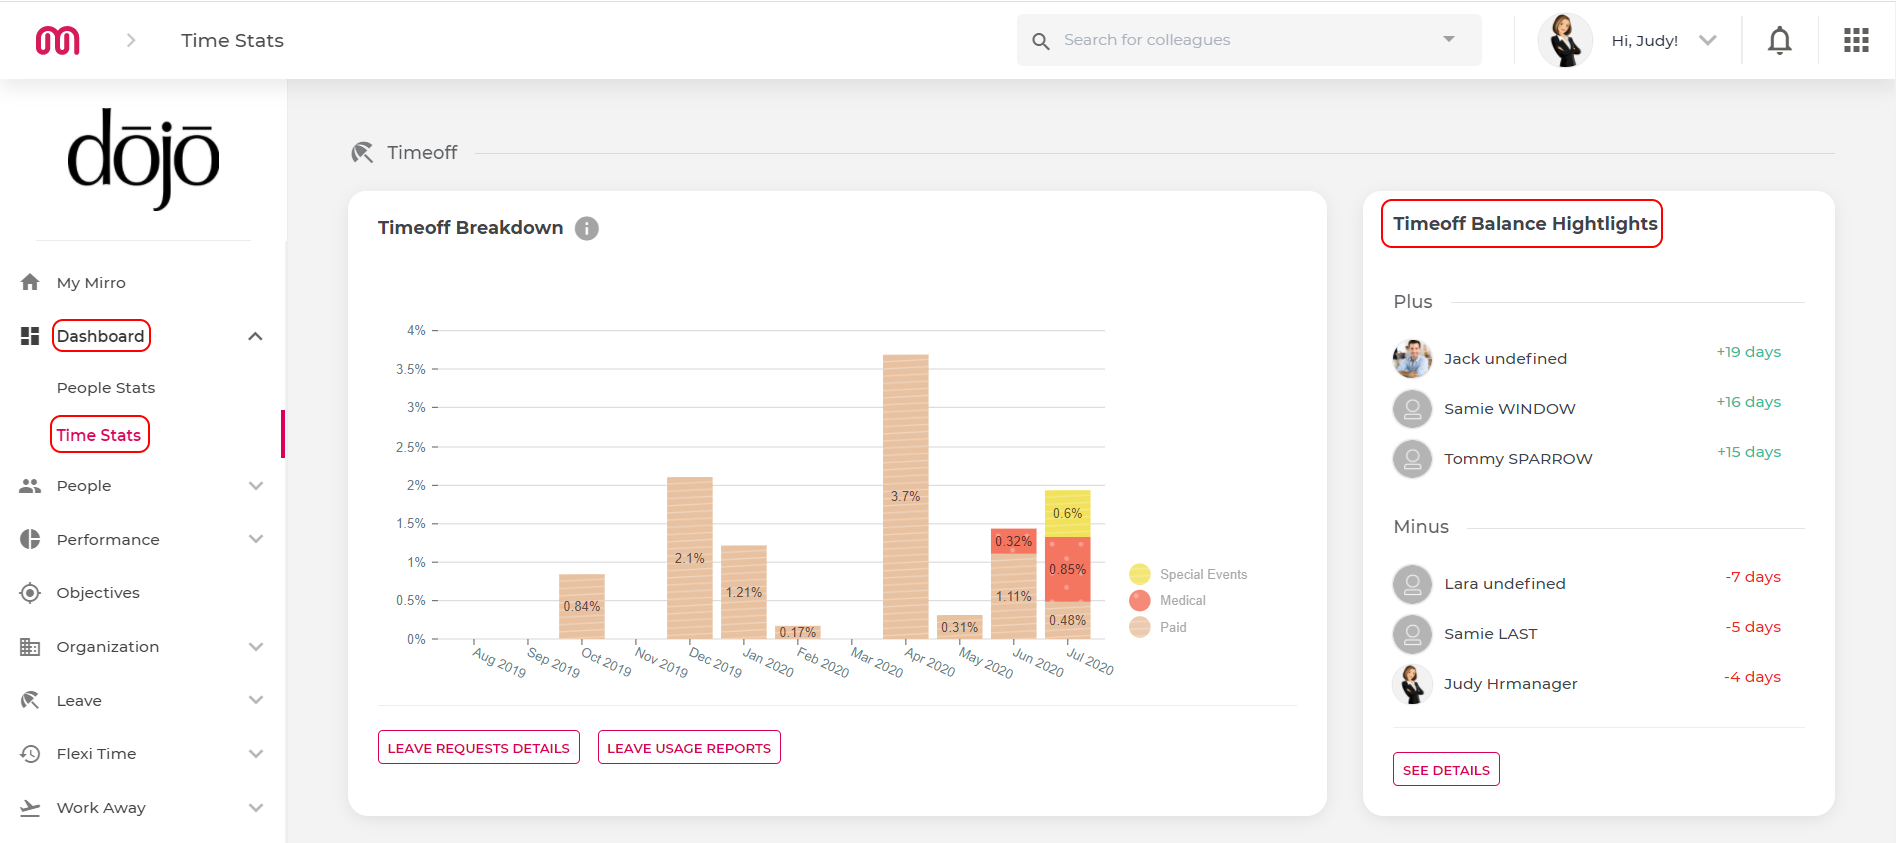Viewport: 1896px width, 843px height.
Task: Click Judy's profile avatar in header
Action: (1565, 40)
